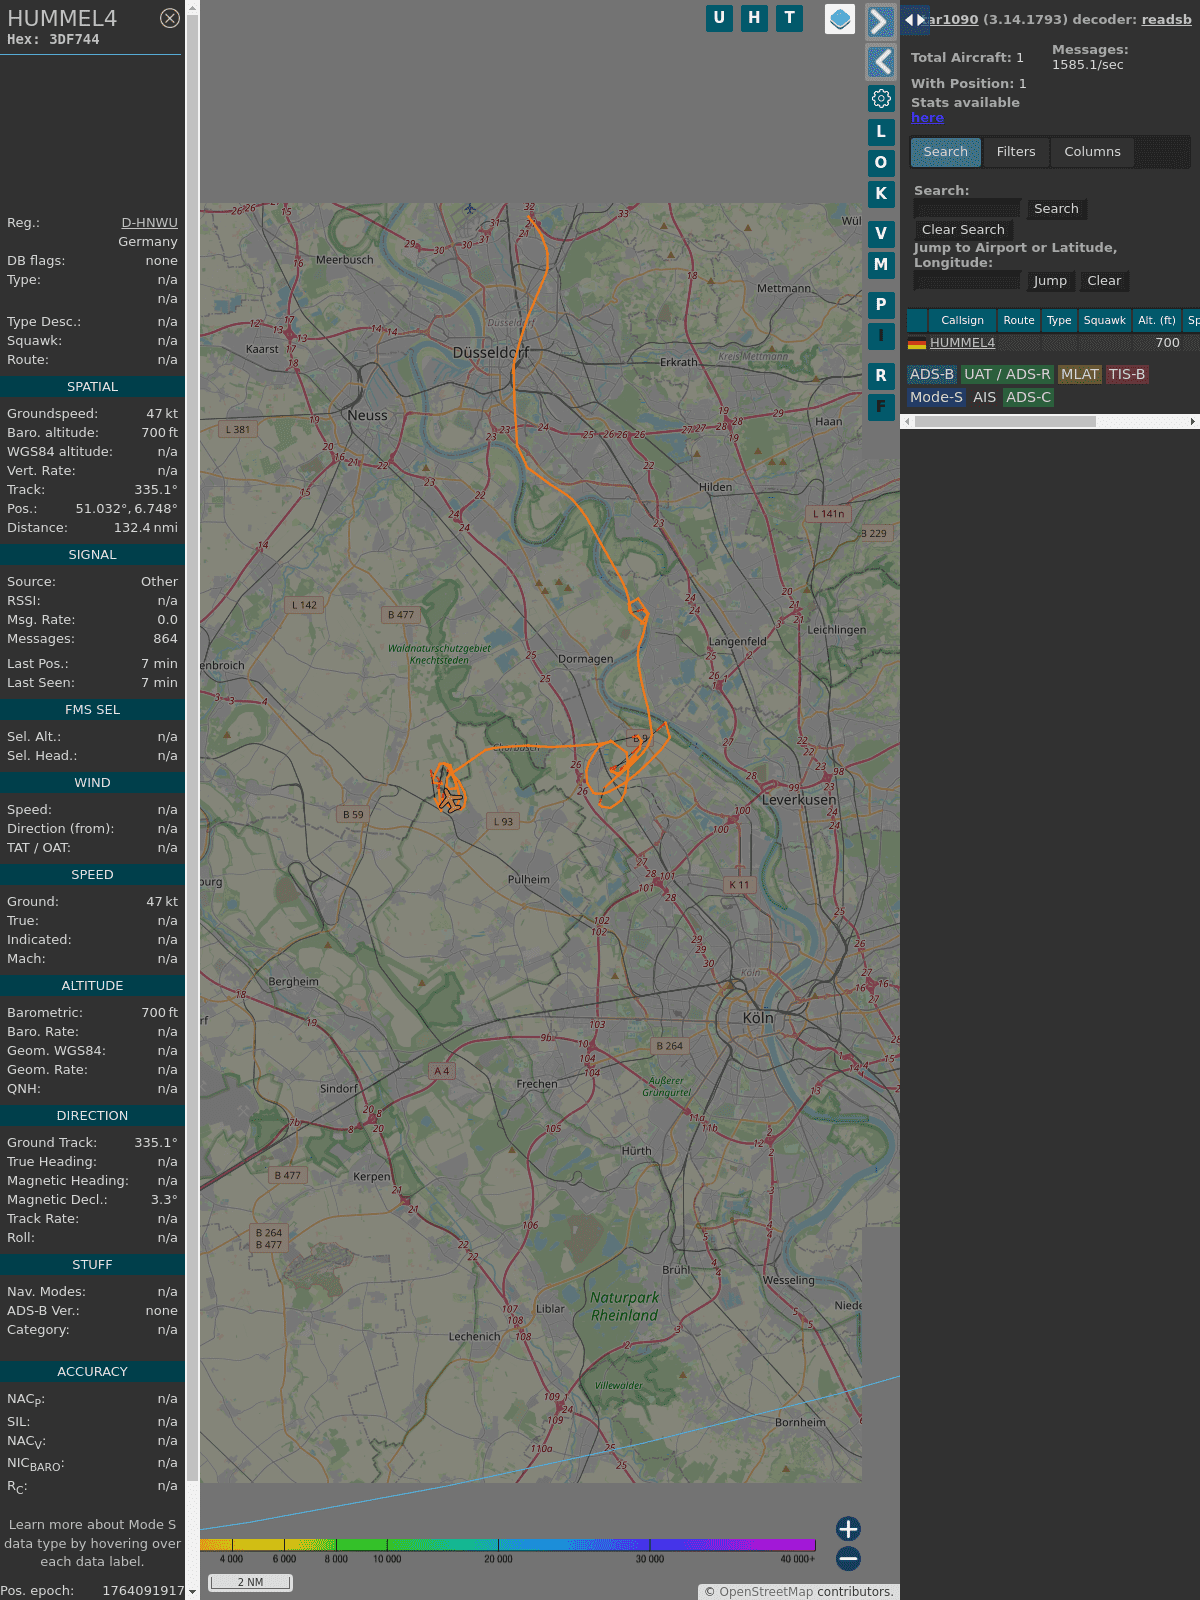The width and height of the screenshot is (1200, 1600).
Task: Expand sidebar with right chevron arrow
Action: [x=880, y=22]
